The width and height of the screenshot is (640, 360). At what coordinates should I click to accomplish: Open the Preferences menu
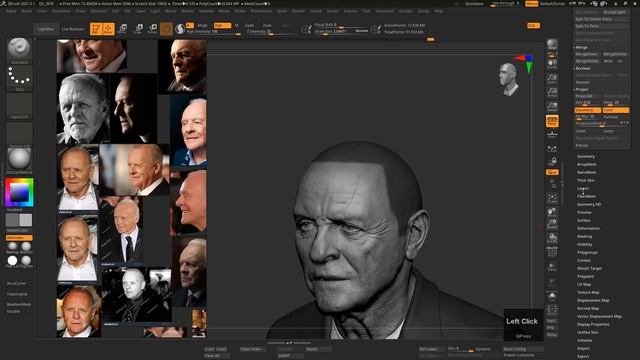click(x=261, y=11)
